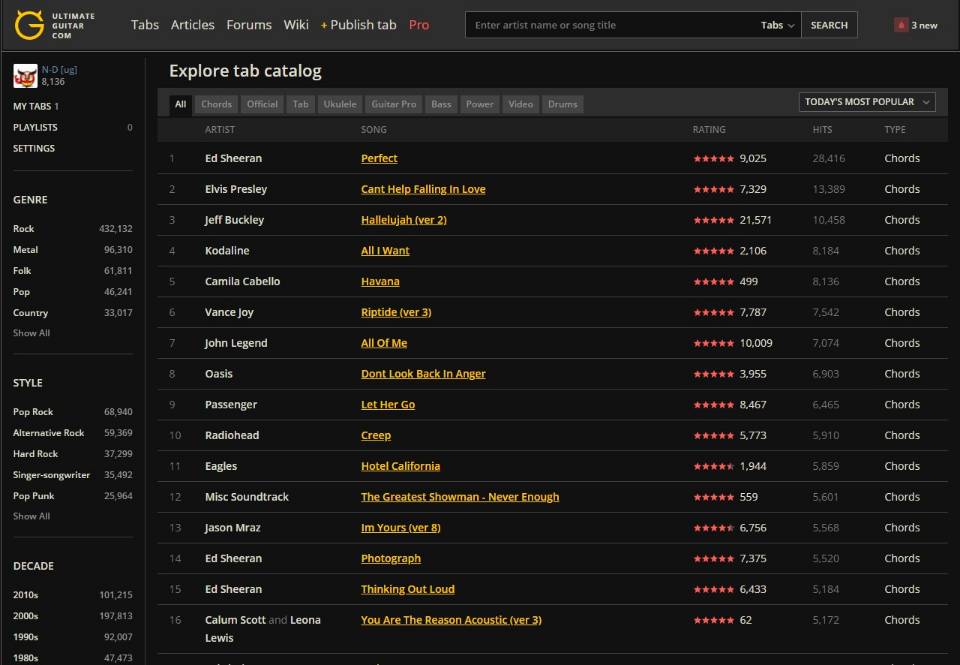This screenshot has width=960, height=665.
Task: Expand Show All under STYLE
Action: [30, 516]
